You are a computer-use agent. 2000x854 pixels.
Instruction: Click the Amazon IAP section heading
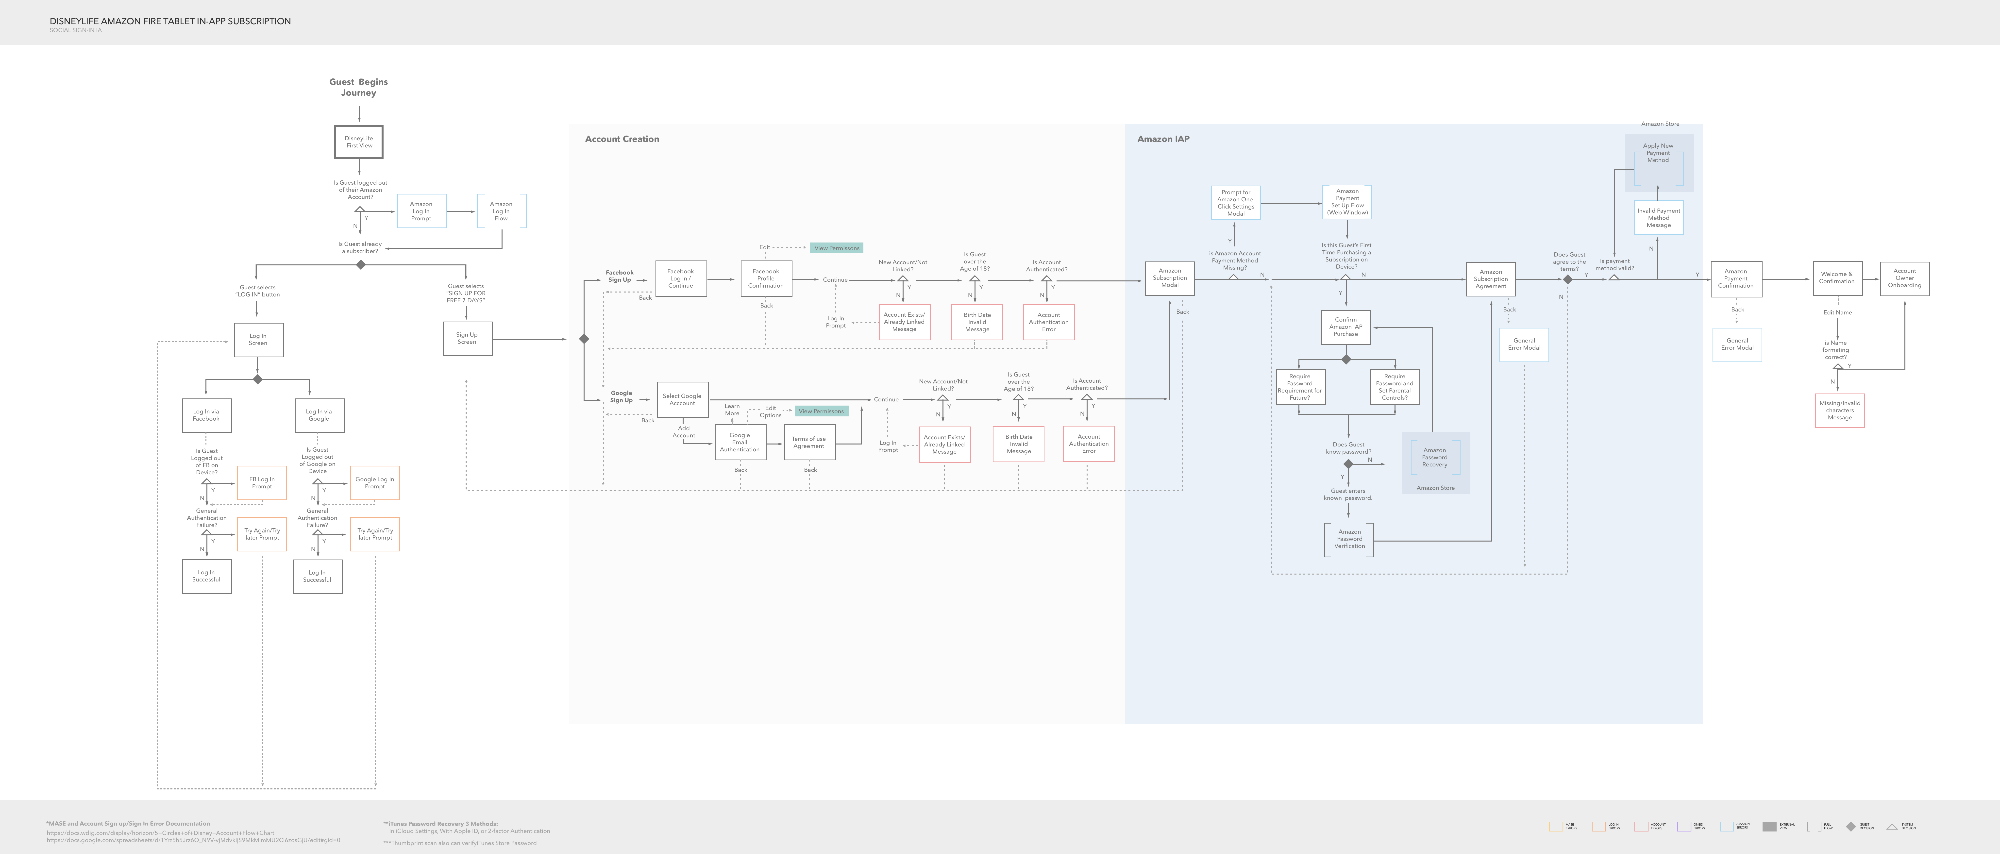pyautogui.click(x=1163, y=139)
